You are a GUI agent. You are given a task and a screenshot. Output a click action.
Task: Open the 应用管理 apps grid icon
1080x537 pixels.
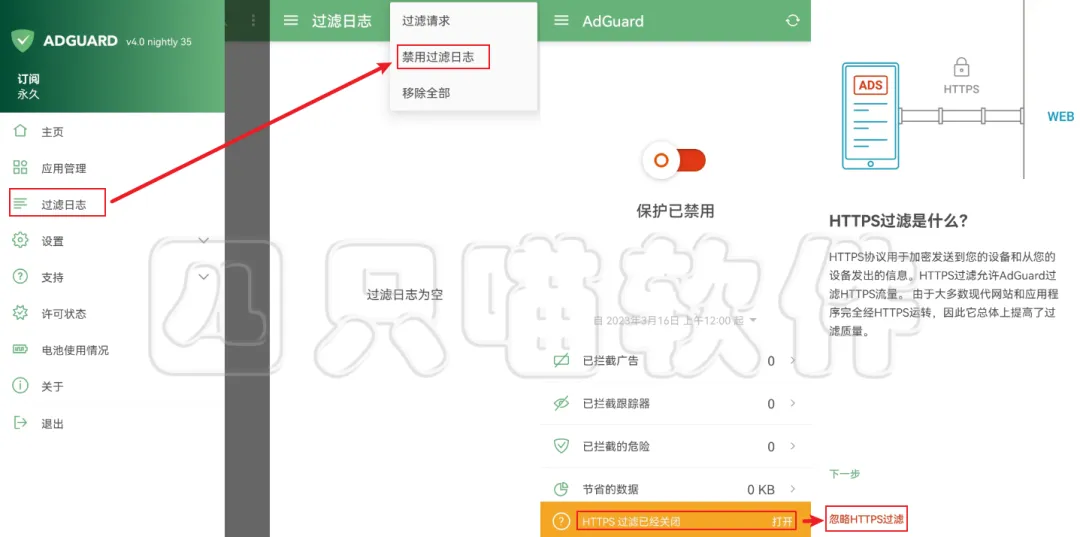pos(20,167)
